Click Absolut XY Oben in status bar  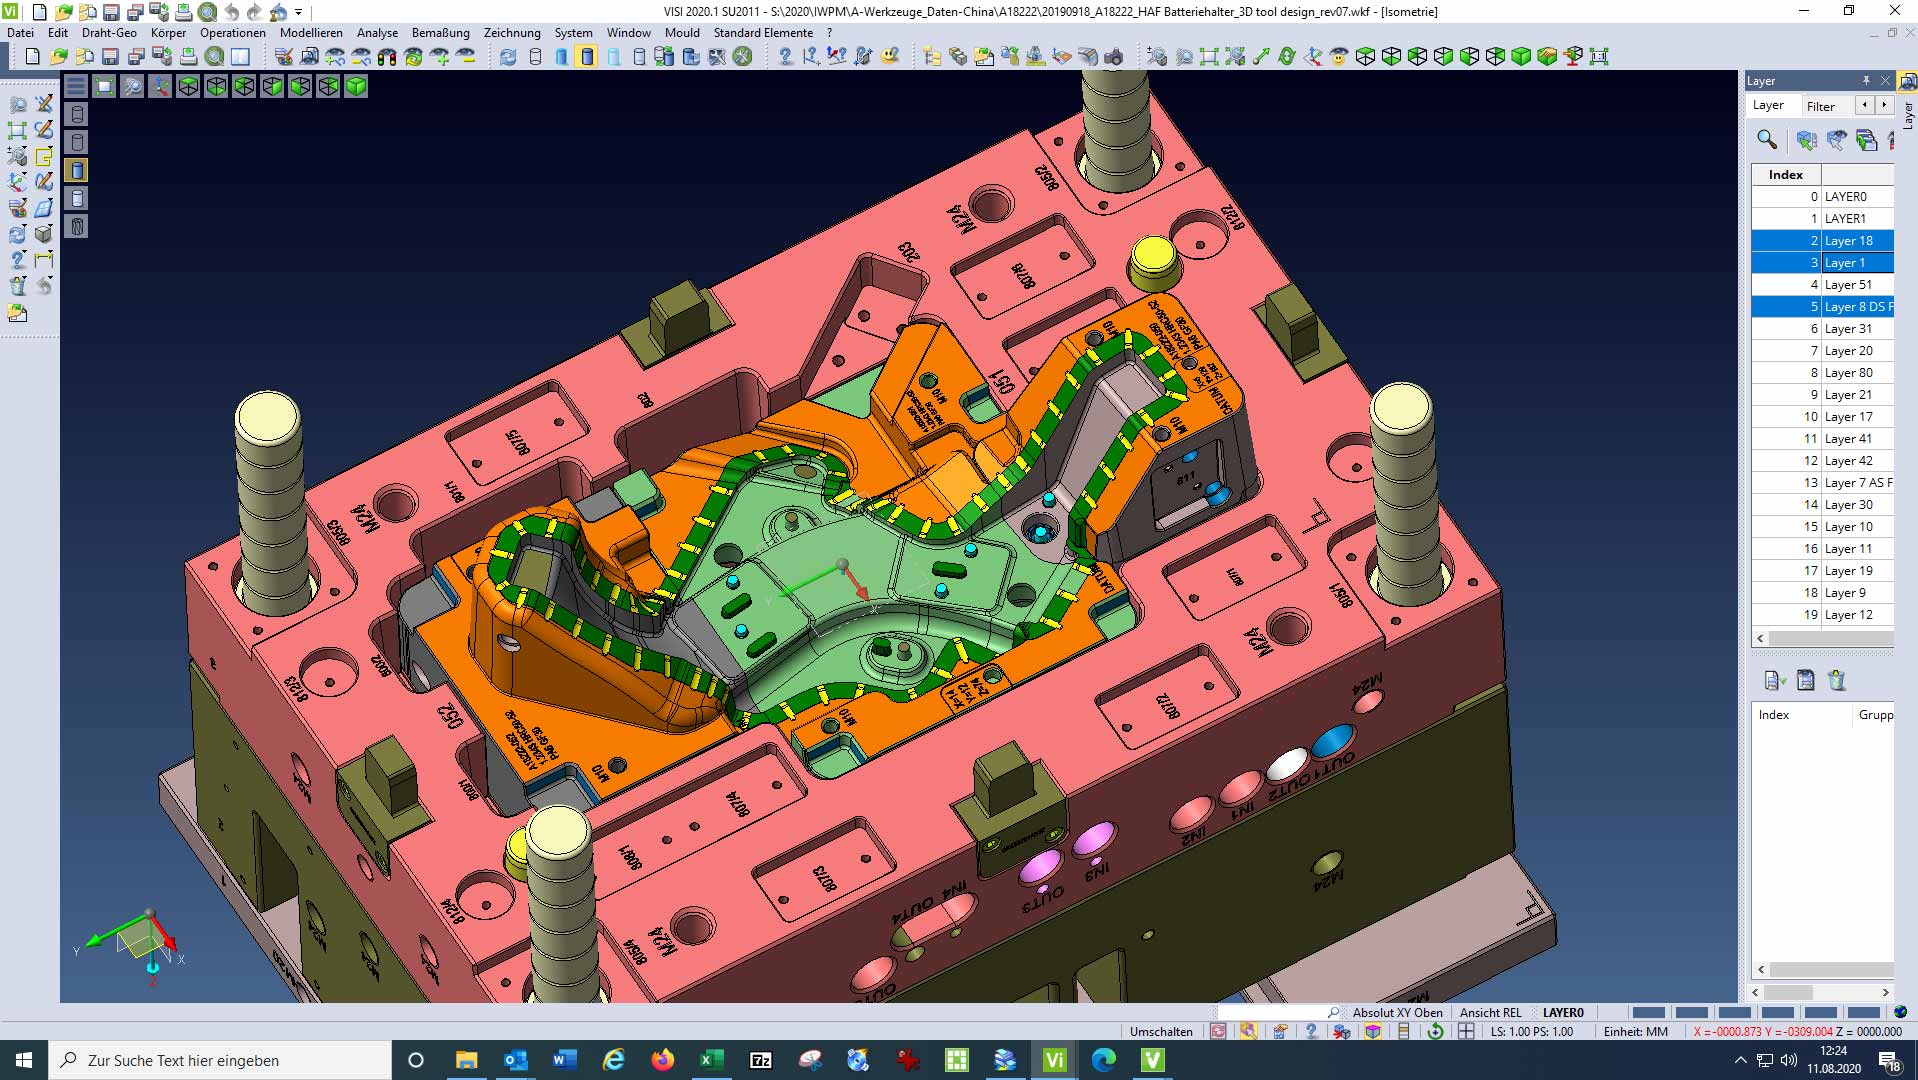[1397, 1013]
